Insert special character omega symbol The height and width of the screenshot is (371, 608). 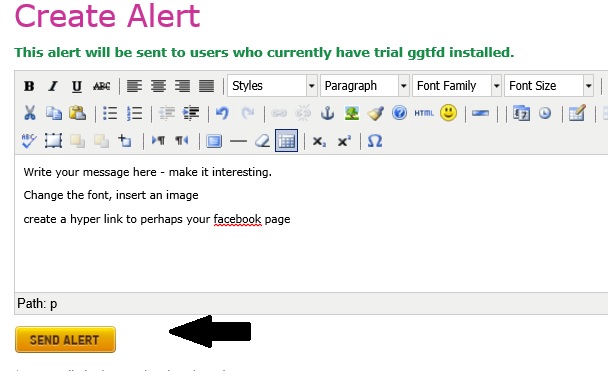point(375,141)
